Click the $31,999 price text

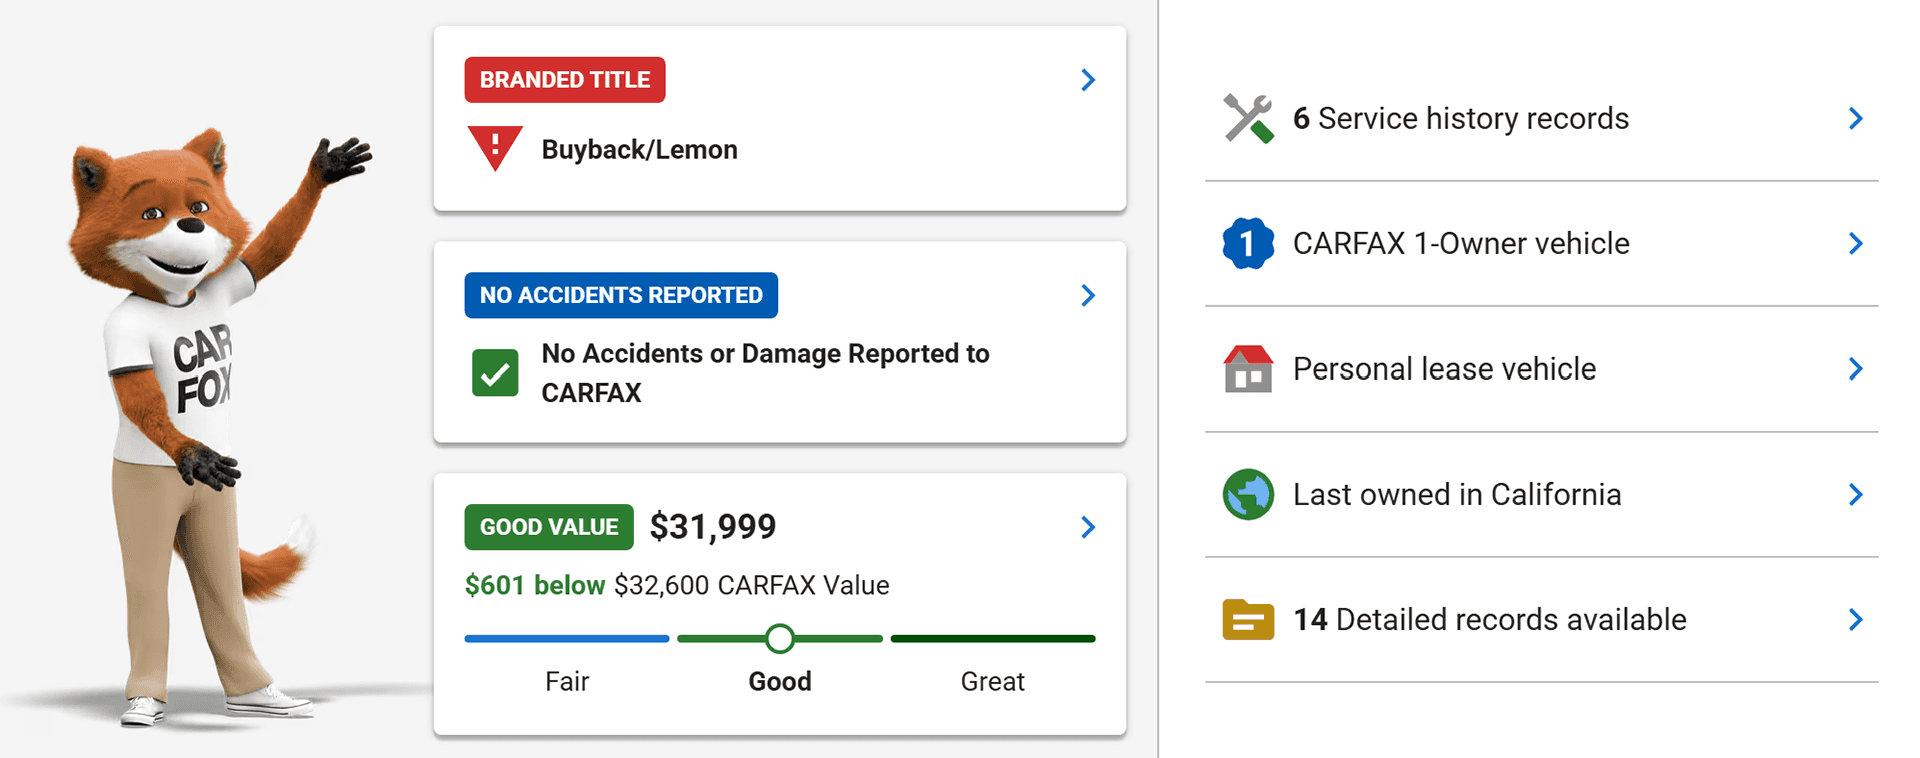click(713, 526)
